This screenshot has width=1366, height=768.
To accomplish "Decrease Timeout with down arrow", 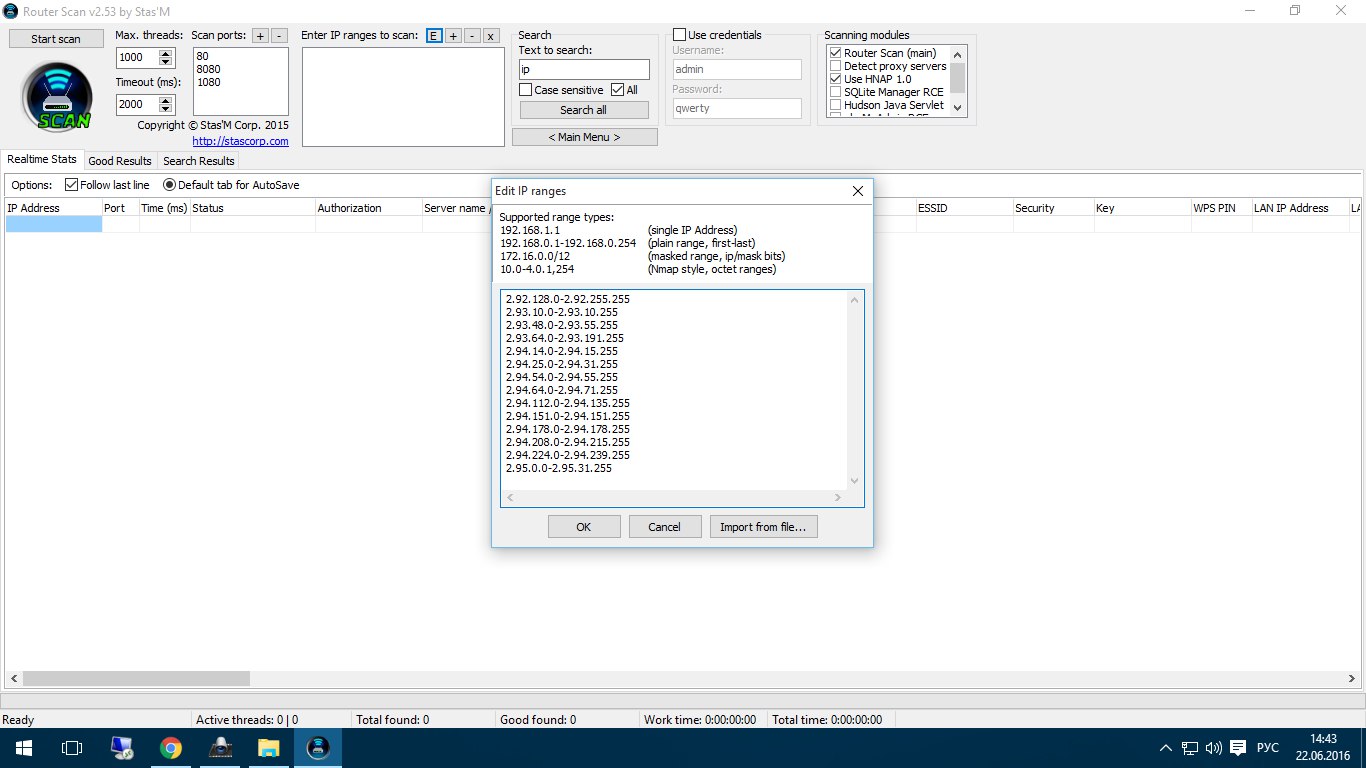I will (x=166, y=108).
